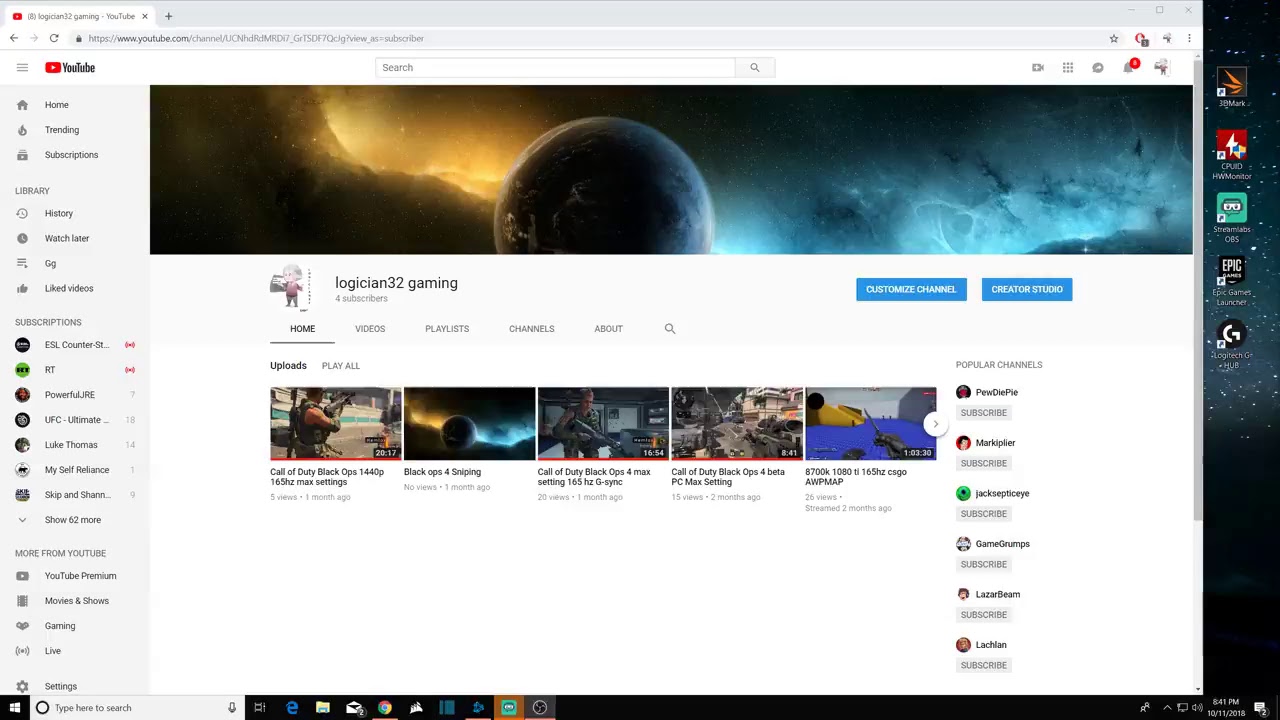The height and width of the screenshot is (720, 1280).
Task: Subscribe to LazarBeam
Action: click(984, 615)
